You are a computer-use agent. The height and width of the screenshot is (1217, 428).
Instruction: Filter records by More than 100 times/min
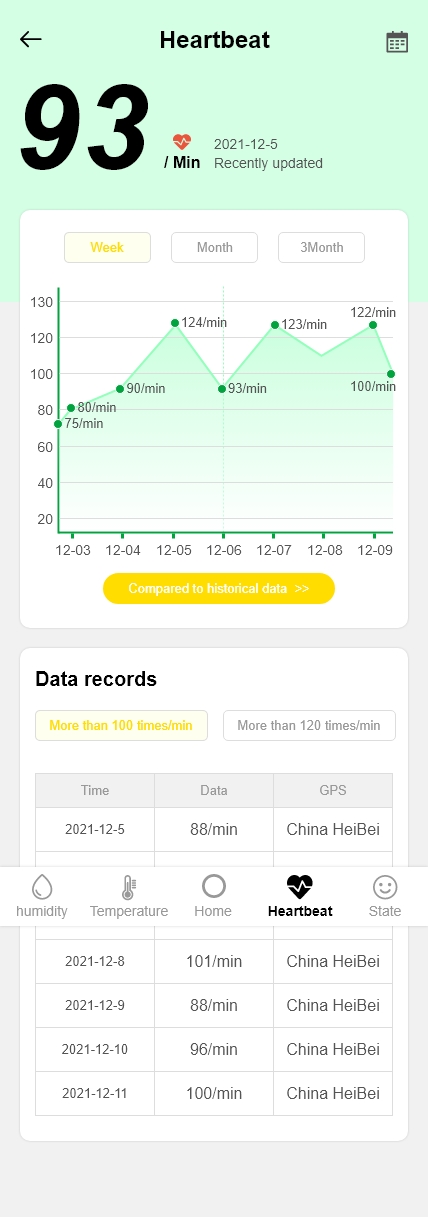coord(121,725)
